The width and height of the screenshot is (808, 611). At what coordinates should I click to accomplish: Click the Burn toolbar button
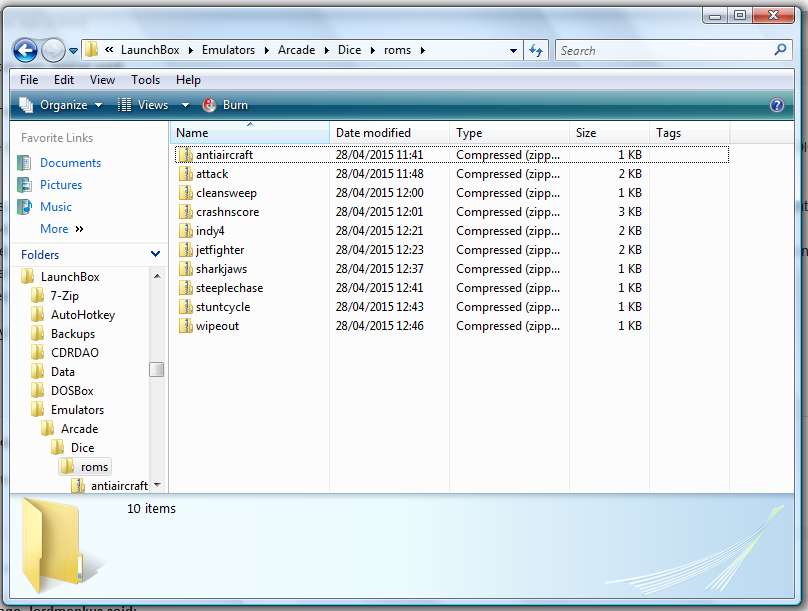[x=226, y=105]
